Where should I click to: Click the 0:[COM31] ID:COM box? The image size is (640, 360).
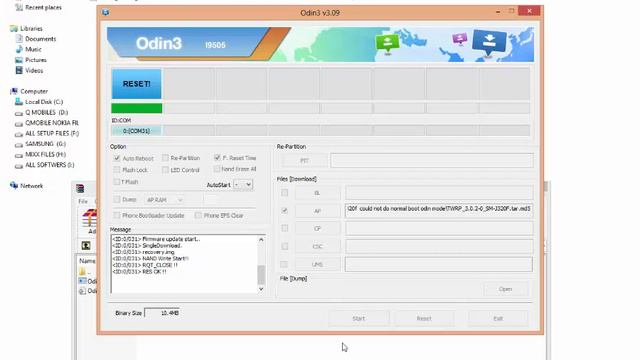tap(136, 131)
